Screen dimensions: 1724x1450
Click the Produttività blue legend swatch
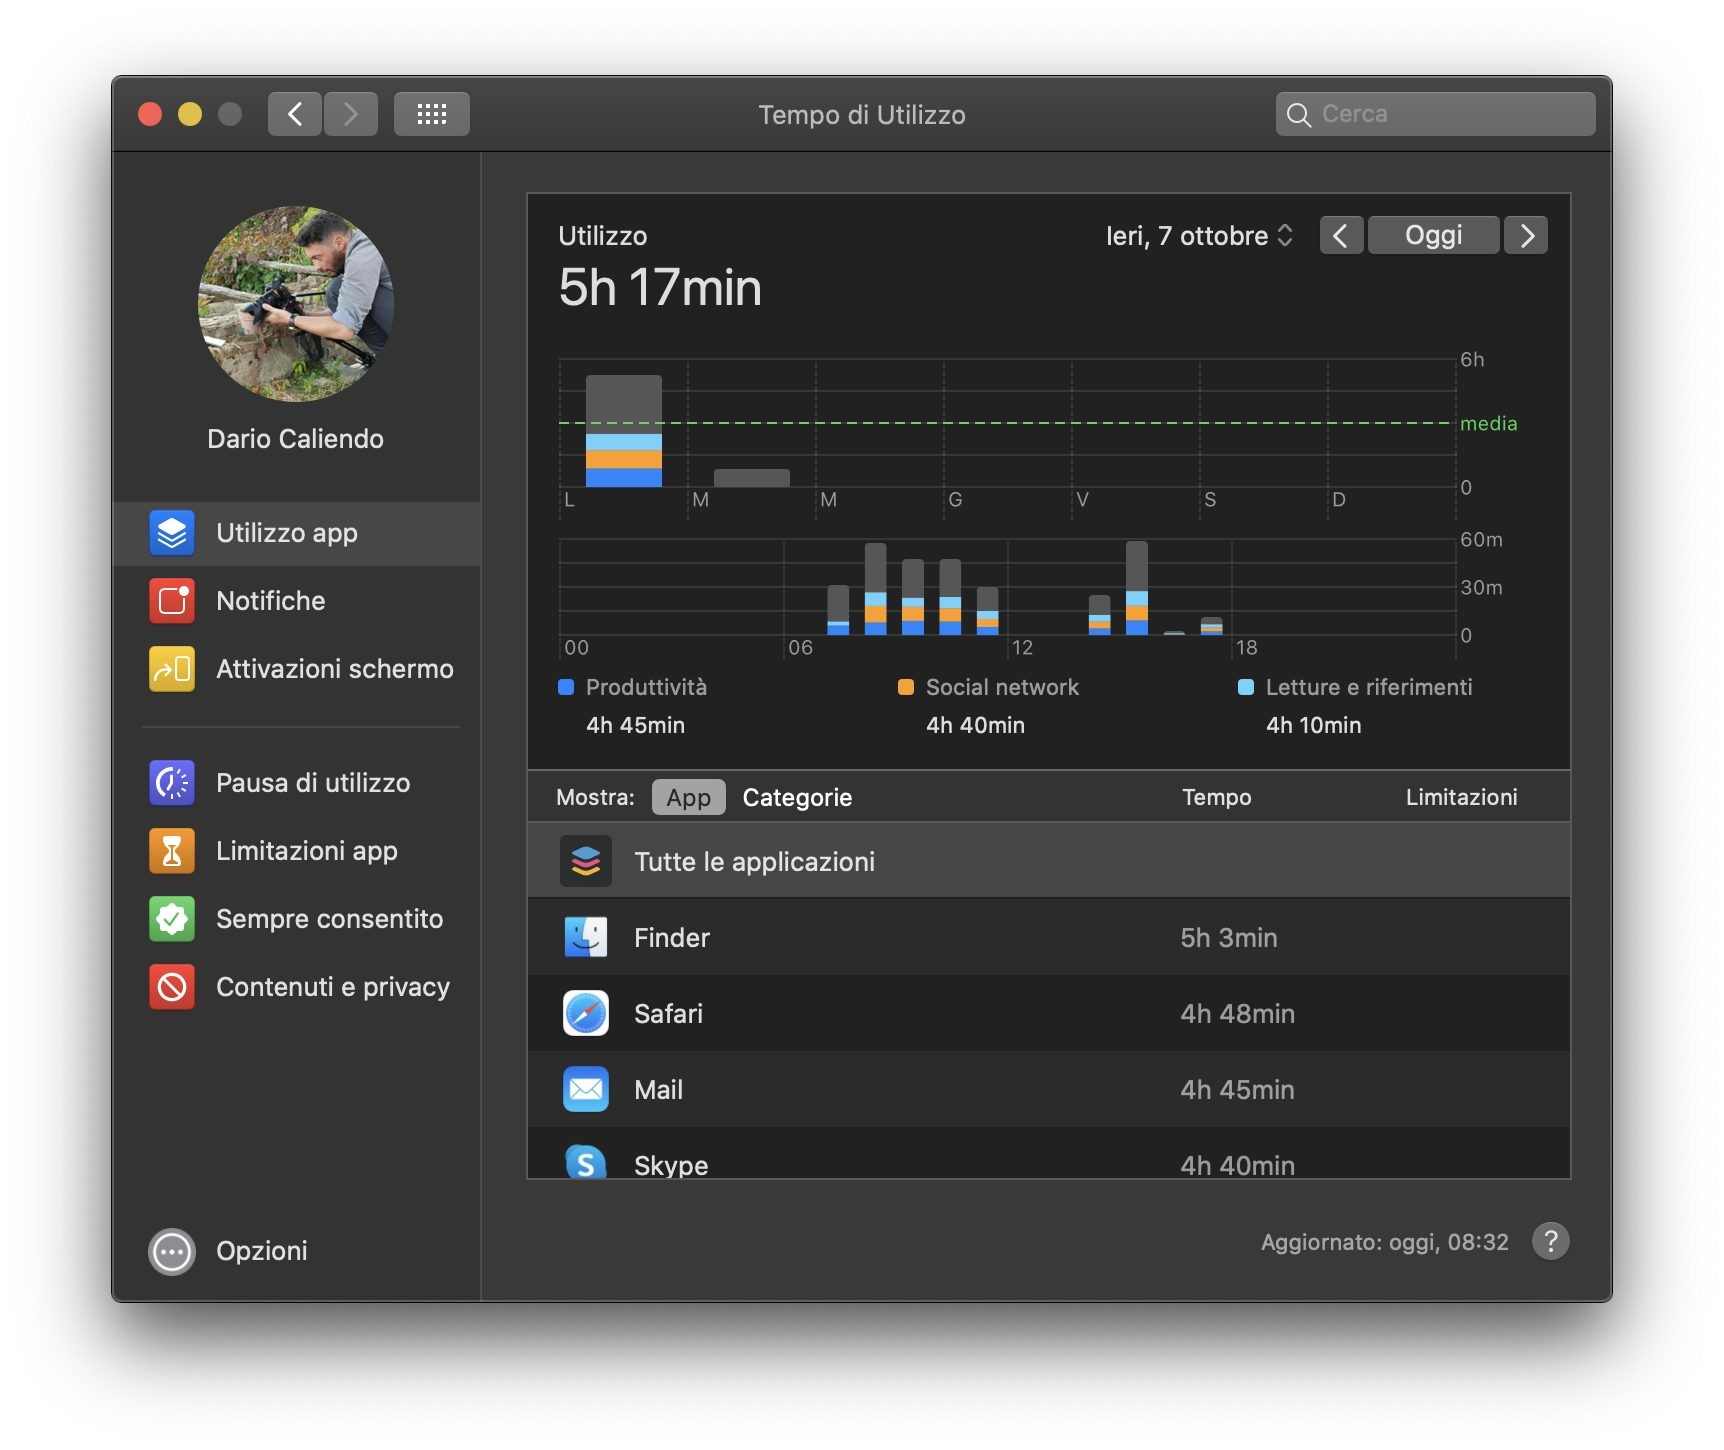click(x=566, y=687)
